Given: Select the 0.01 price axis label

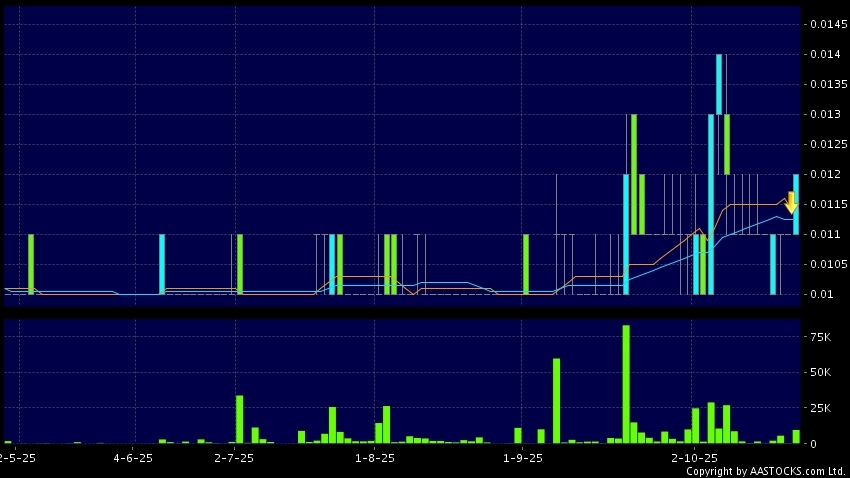Looking at the screenshot, I should point(822,294).
